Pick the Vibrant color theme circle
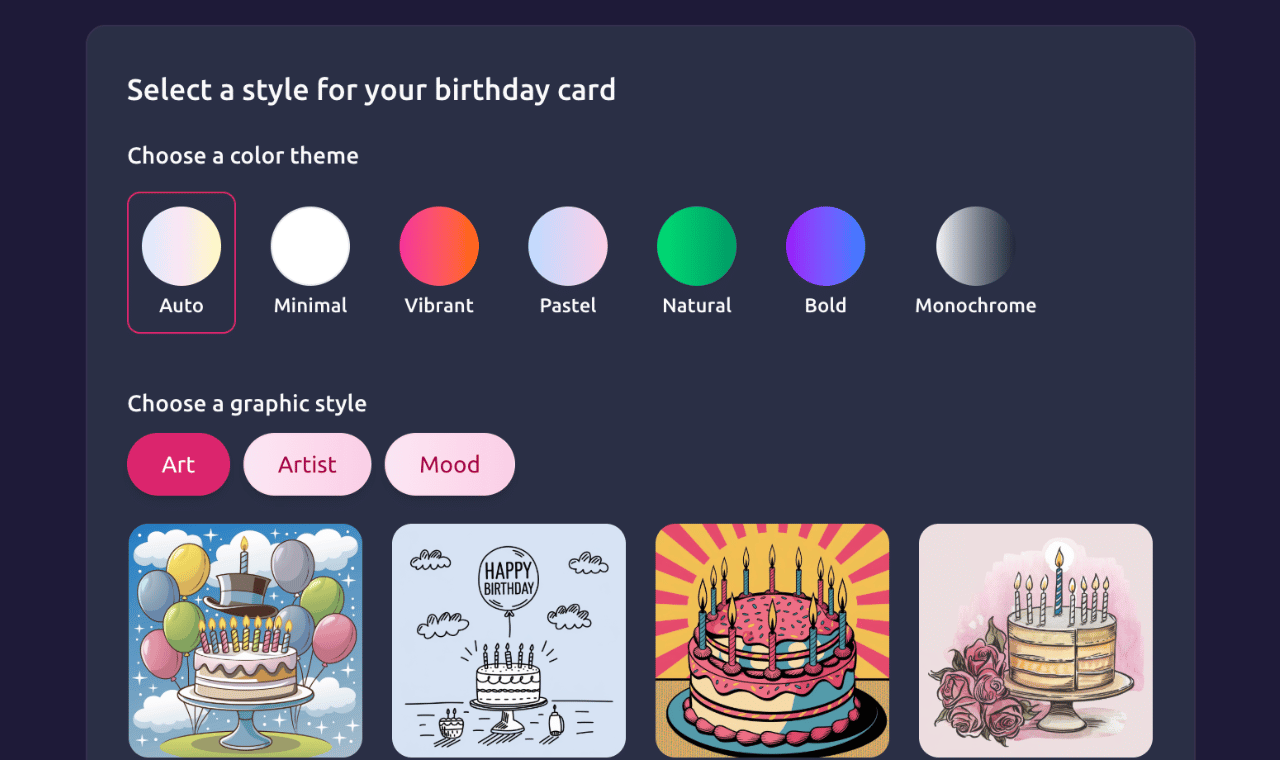The height and width of the screenshot is (760, 1280). [x=439, y=246]
